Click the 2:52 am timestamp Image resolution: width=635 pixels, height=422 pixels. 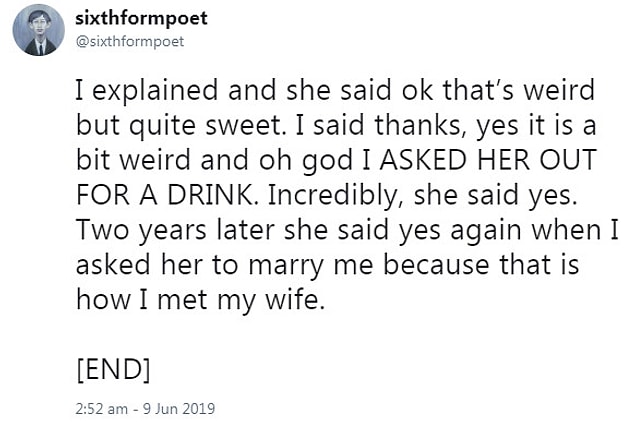click(x=102, y=408)
